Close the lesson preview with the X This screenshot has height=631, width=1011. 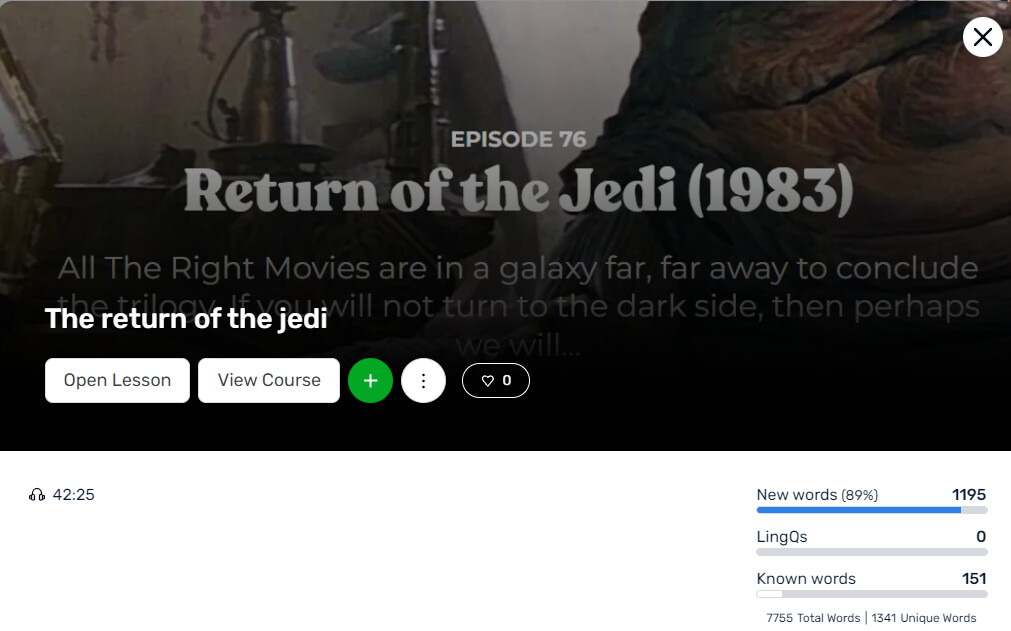point(983,37)
